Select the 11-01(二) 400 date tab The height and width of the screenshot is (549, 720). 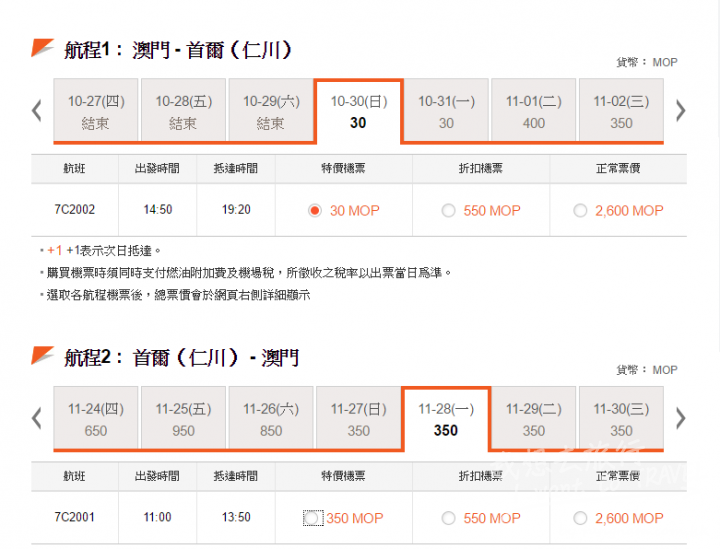point(534,111)
